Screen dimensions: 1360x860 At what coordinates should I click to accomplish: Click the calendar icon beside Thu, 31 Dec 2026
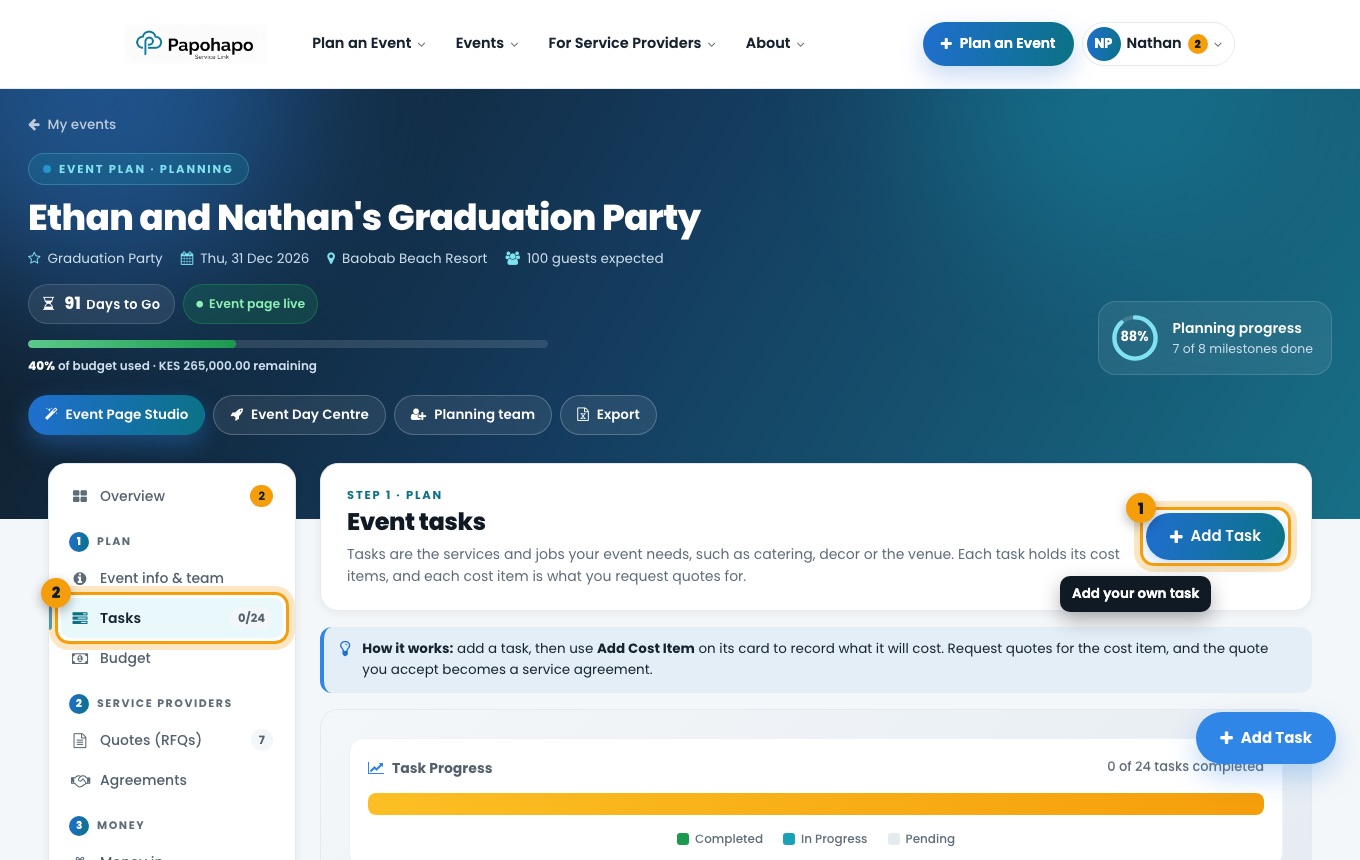tap(187, 258)
